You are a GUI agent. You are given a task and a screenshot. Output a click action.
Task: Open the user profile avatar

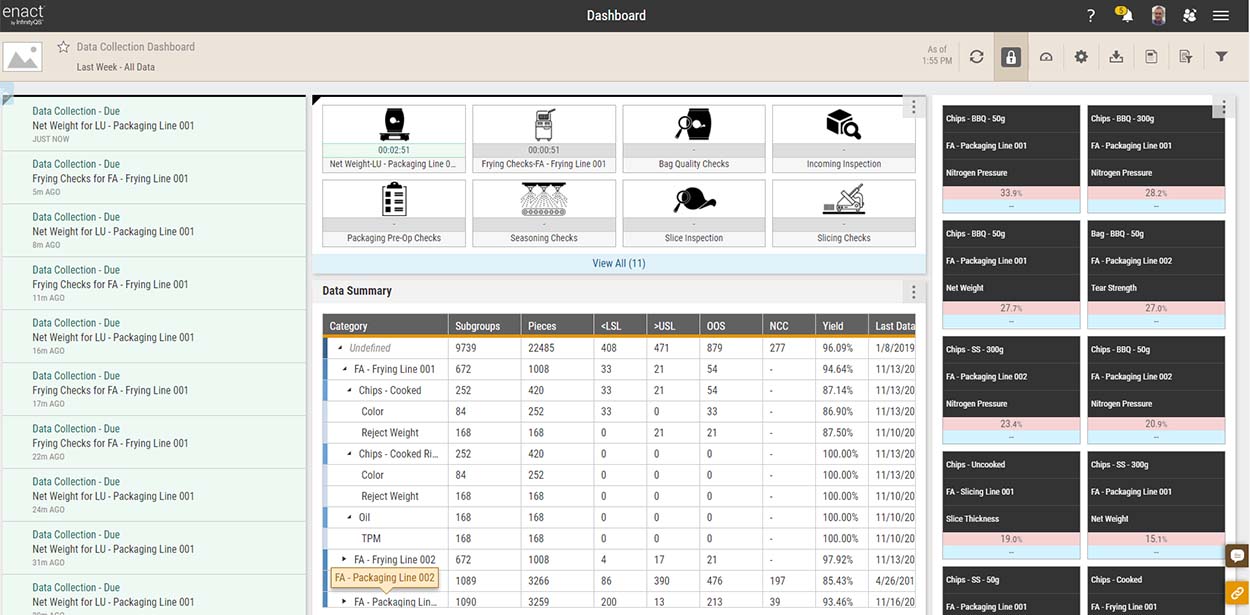click(1158, 15)
